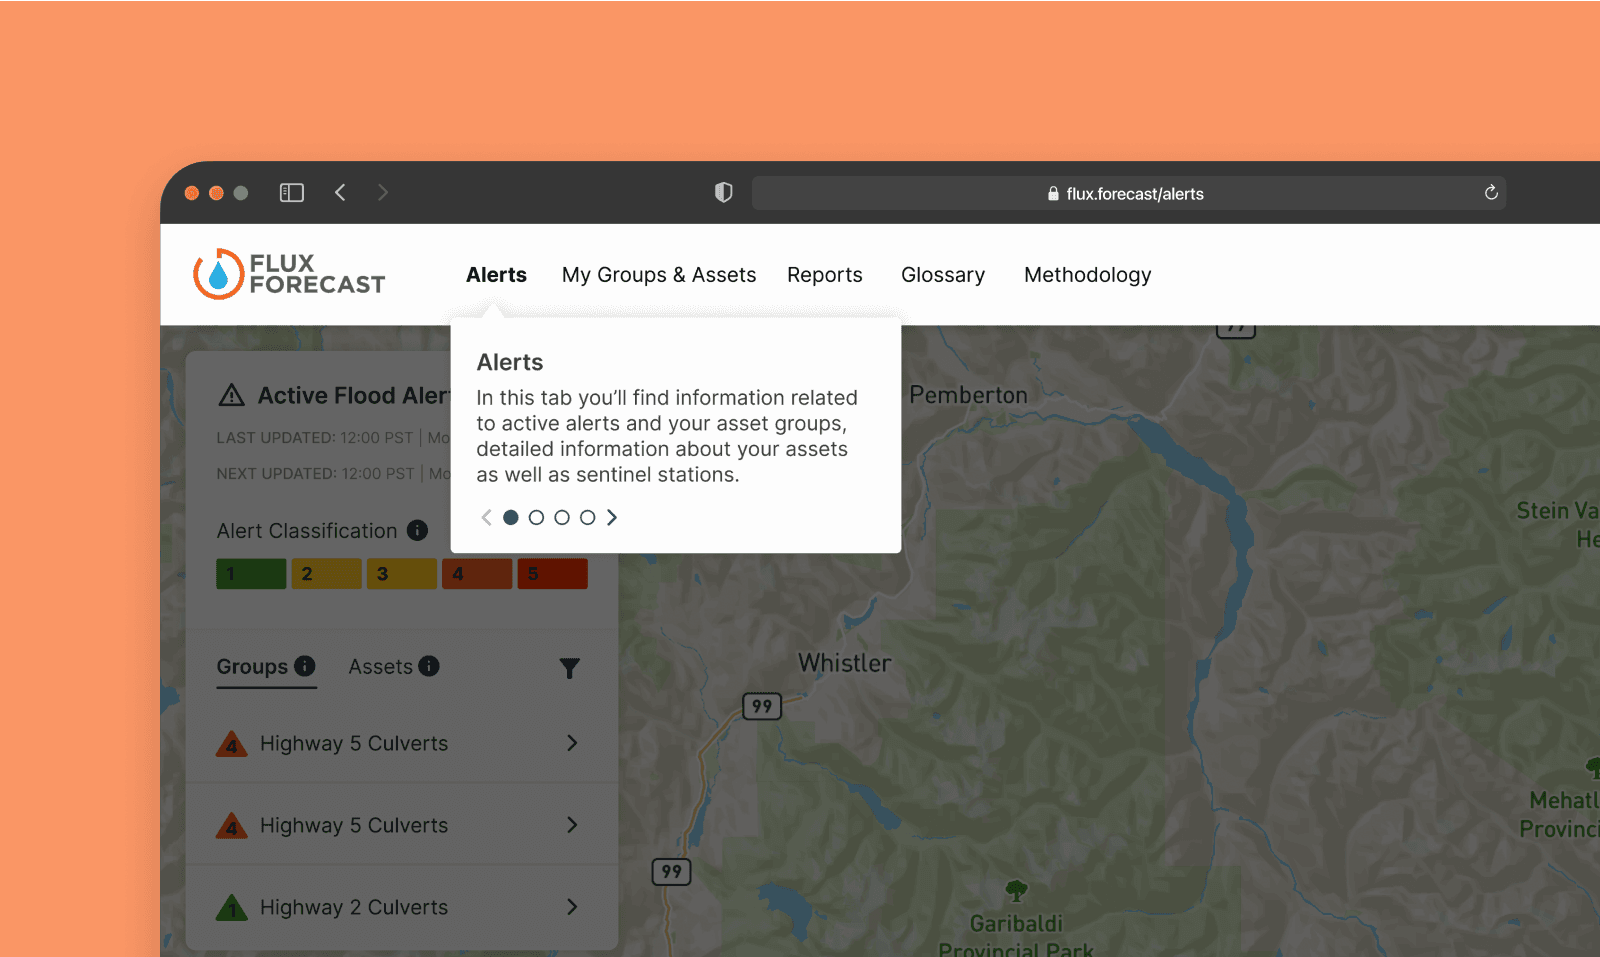Expand second Highway 5 Culverts chevron
This screenshot has height=957, width=1600.
[572, 825]
